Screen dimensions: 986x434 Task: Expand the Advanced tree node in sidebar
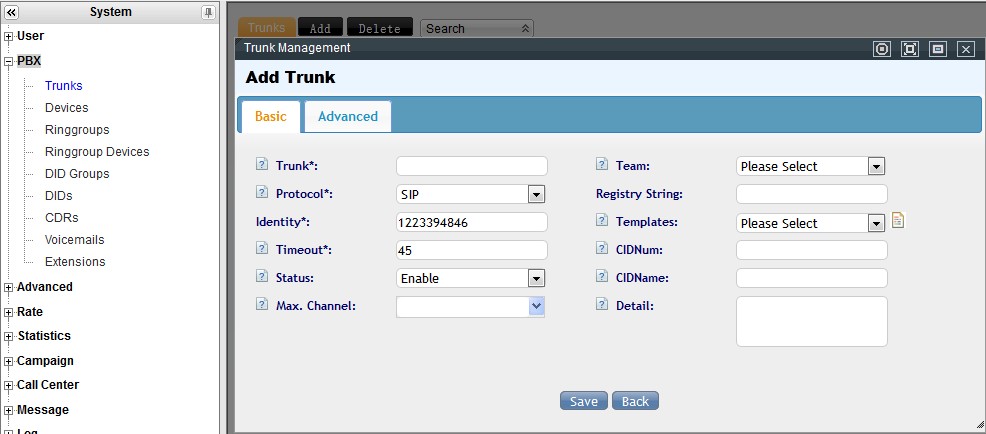coord(9,287)
